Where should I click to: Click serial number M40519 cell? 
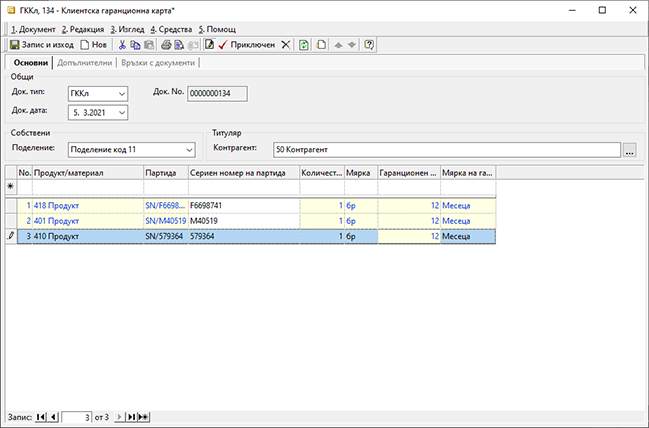click(x=244, y=221)
